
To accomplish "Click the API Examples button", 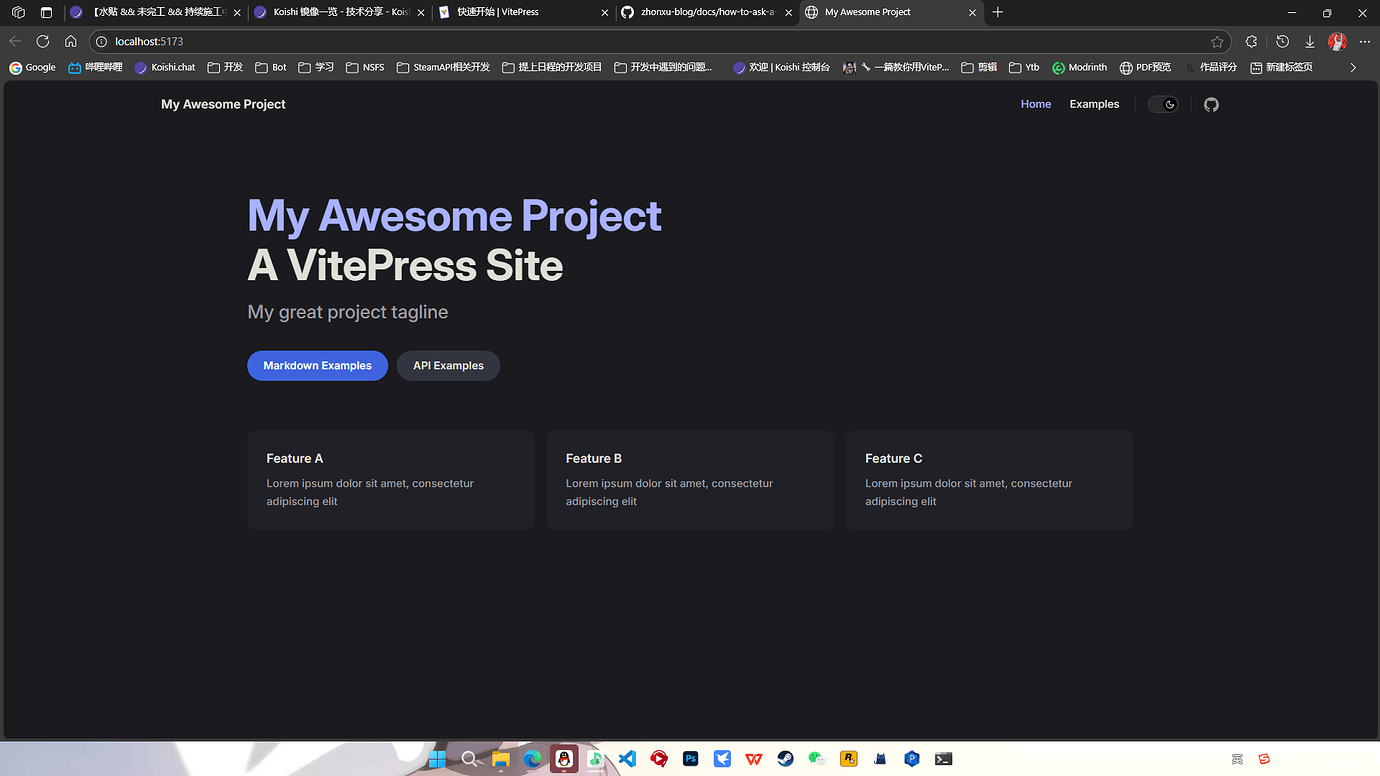I will point(448,365).
